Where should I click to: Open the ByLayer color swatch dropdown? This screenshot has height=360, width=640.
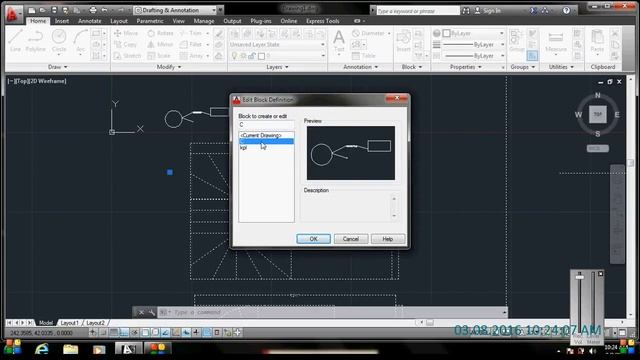[x=473, y=33]
